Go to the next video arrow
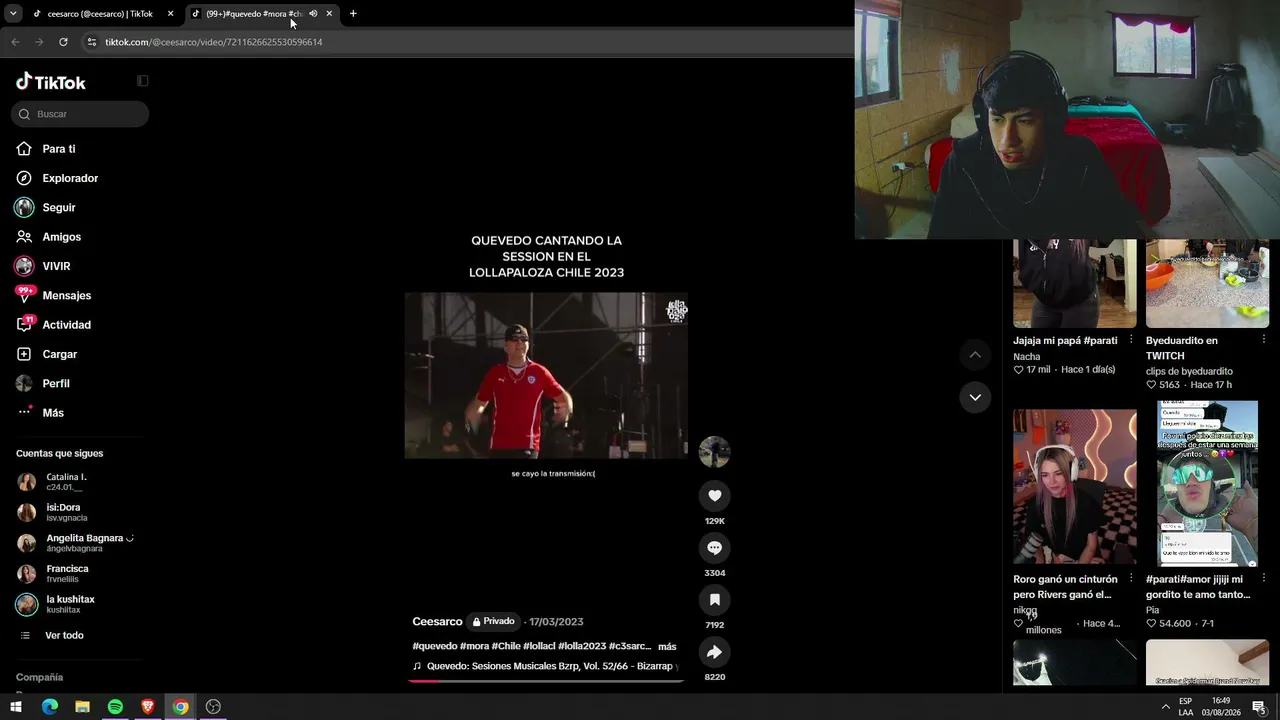This screenshot has height=720, width=1280. [975, 397]
